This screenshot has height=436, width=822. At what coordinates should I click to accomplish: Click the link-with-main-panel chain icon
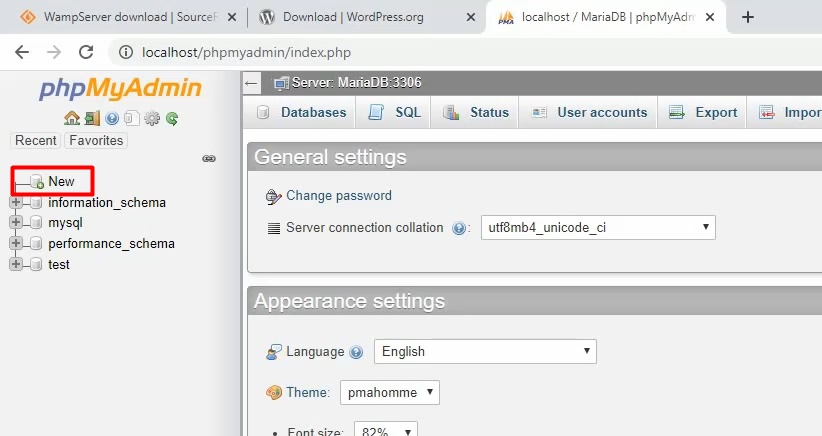209,159
